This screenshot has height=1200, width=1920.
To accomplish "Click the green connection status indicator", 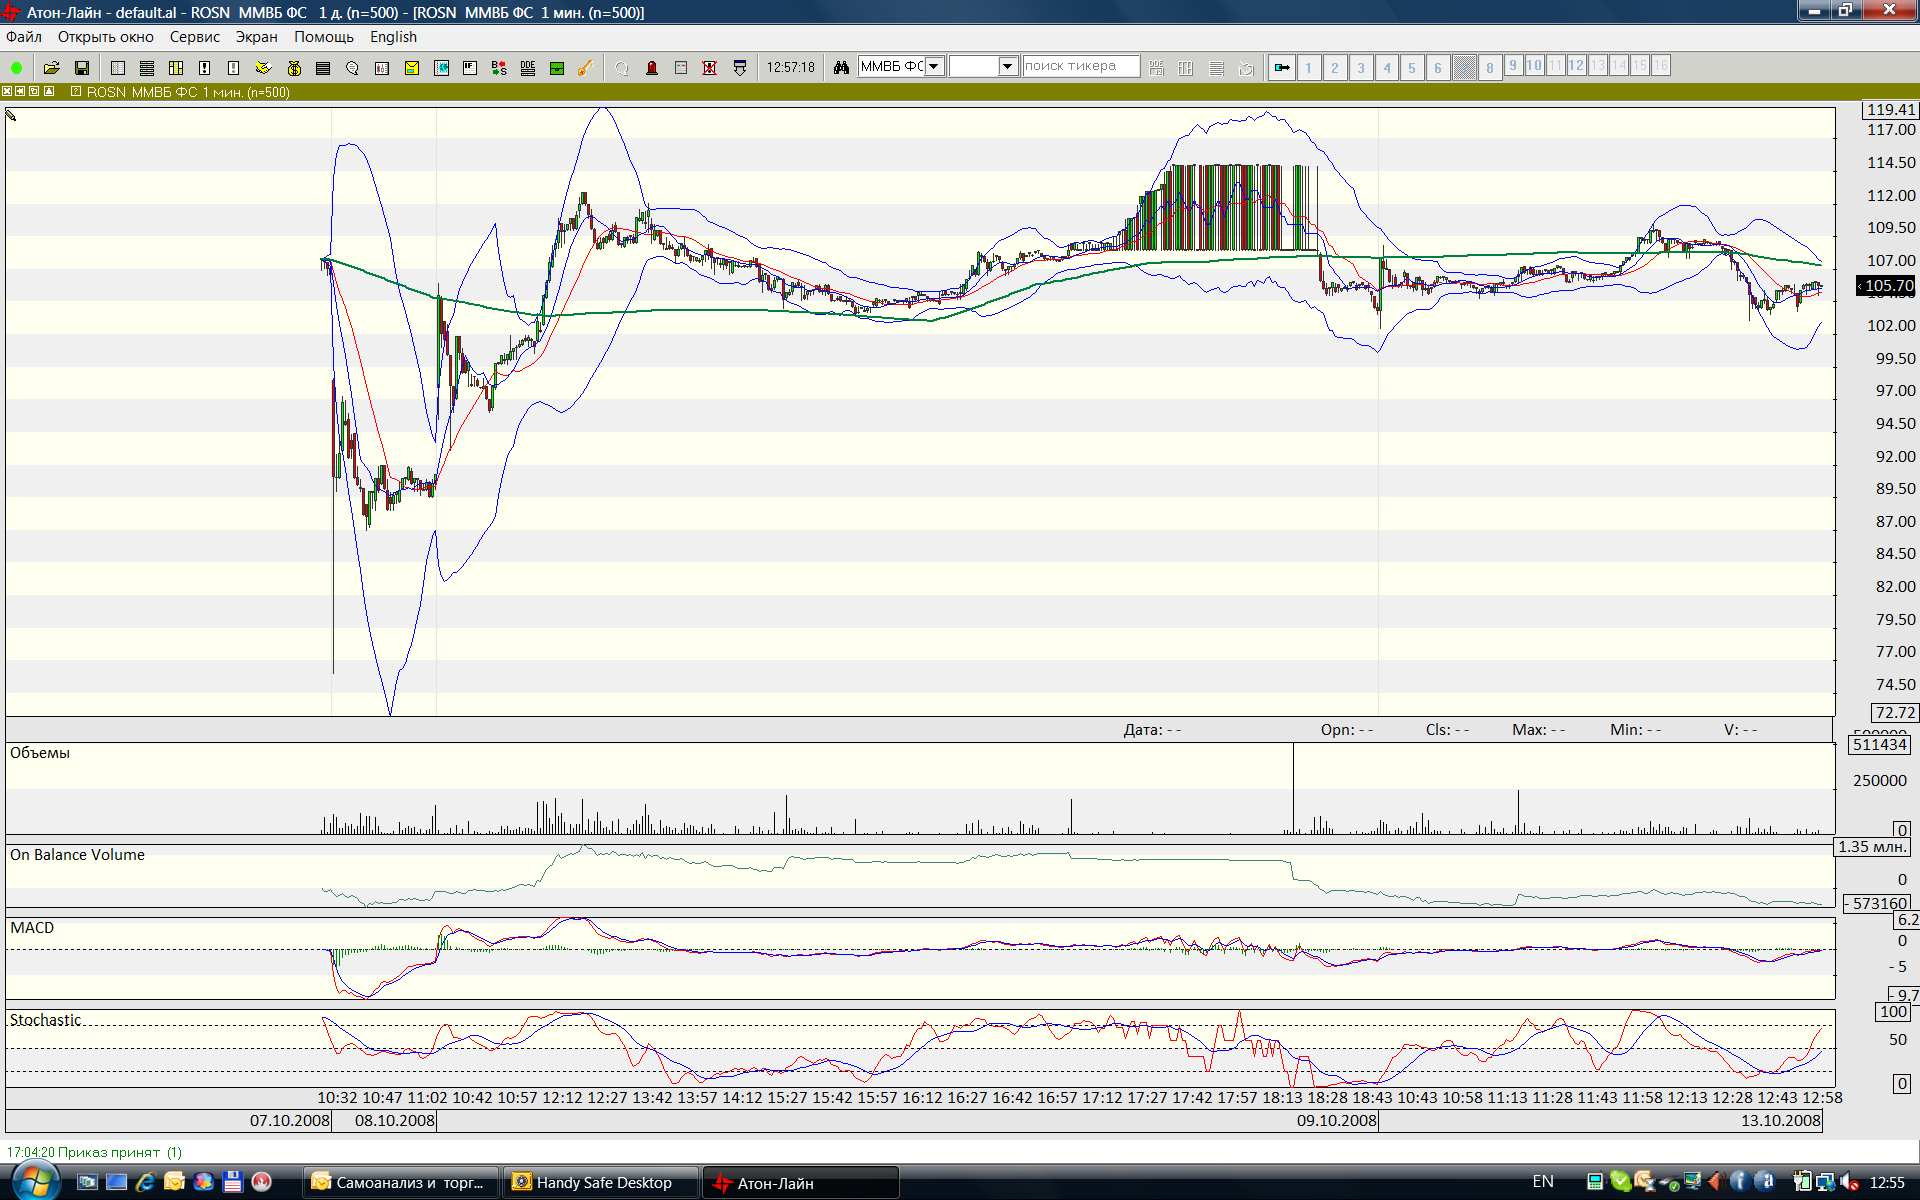I will 16,68.
